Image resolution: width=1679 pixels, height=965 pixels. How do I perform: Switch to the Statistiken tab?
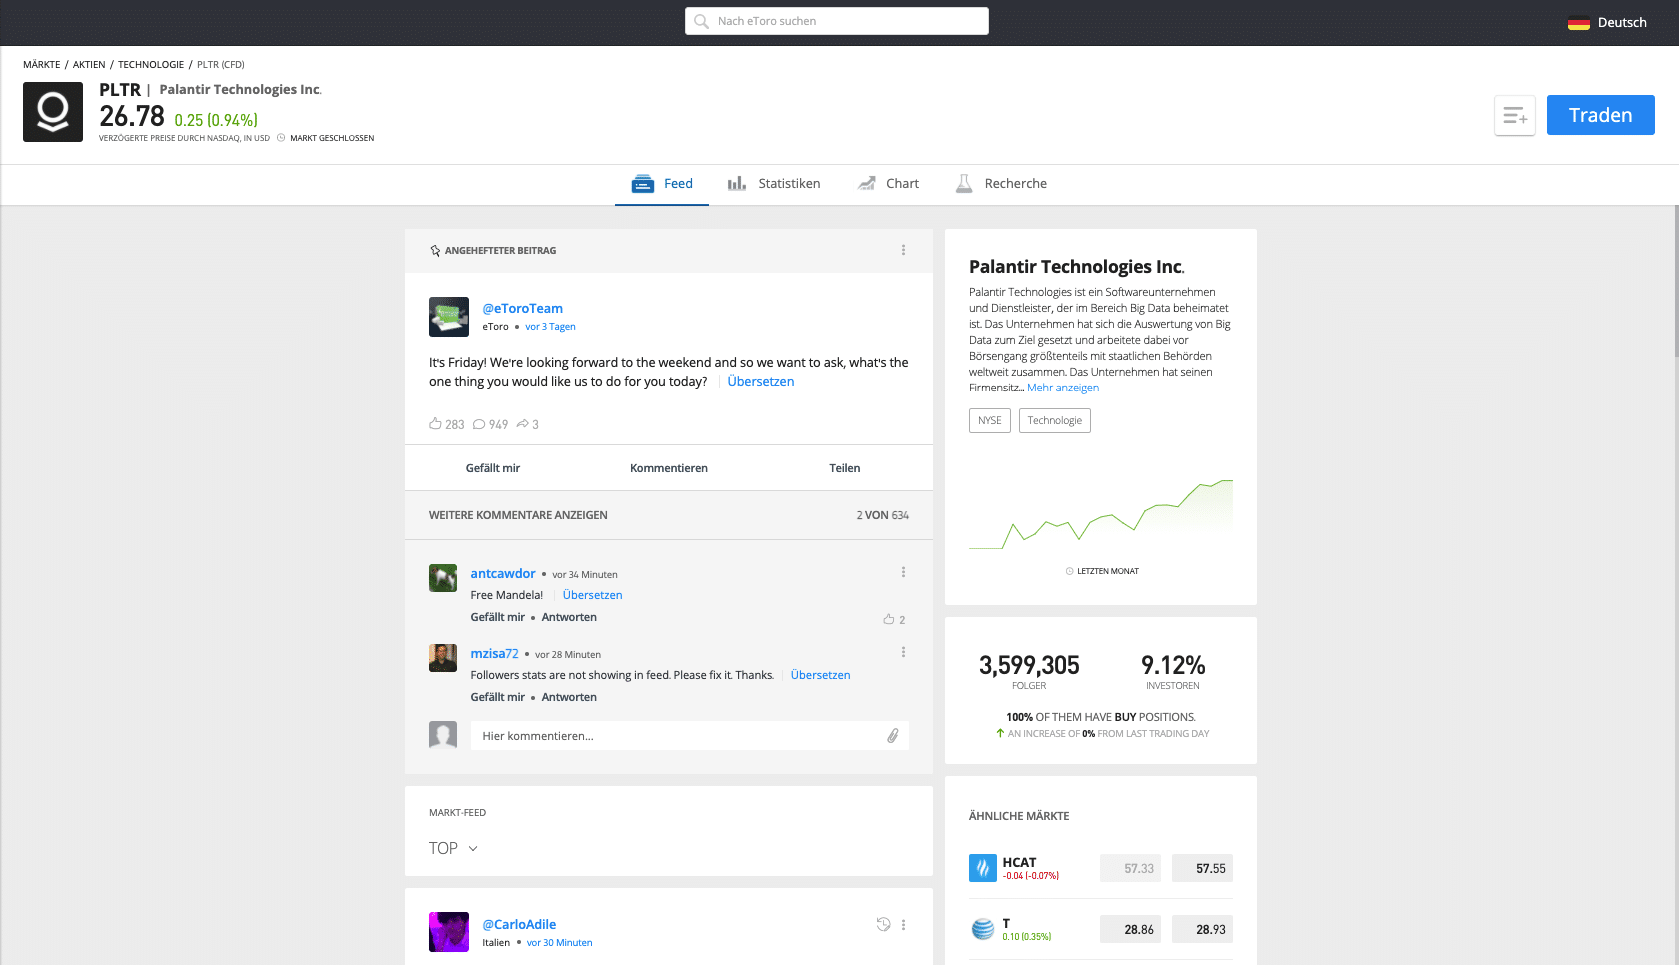tap(774, 184)
